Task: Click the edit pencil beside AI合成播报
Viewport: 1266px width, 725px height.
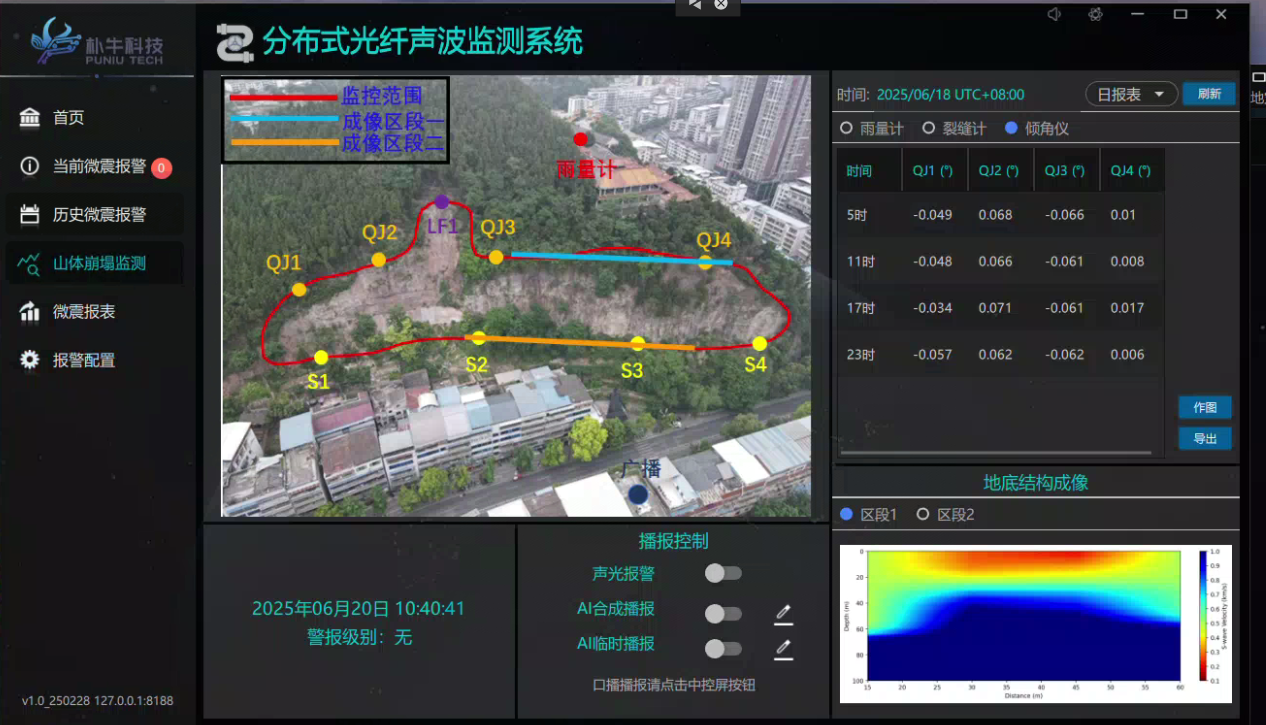Action: [x=783, y=614]
